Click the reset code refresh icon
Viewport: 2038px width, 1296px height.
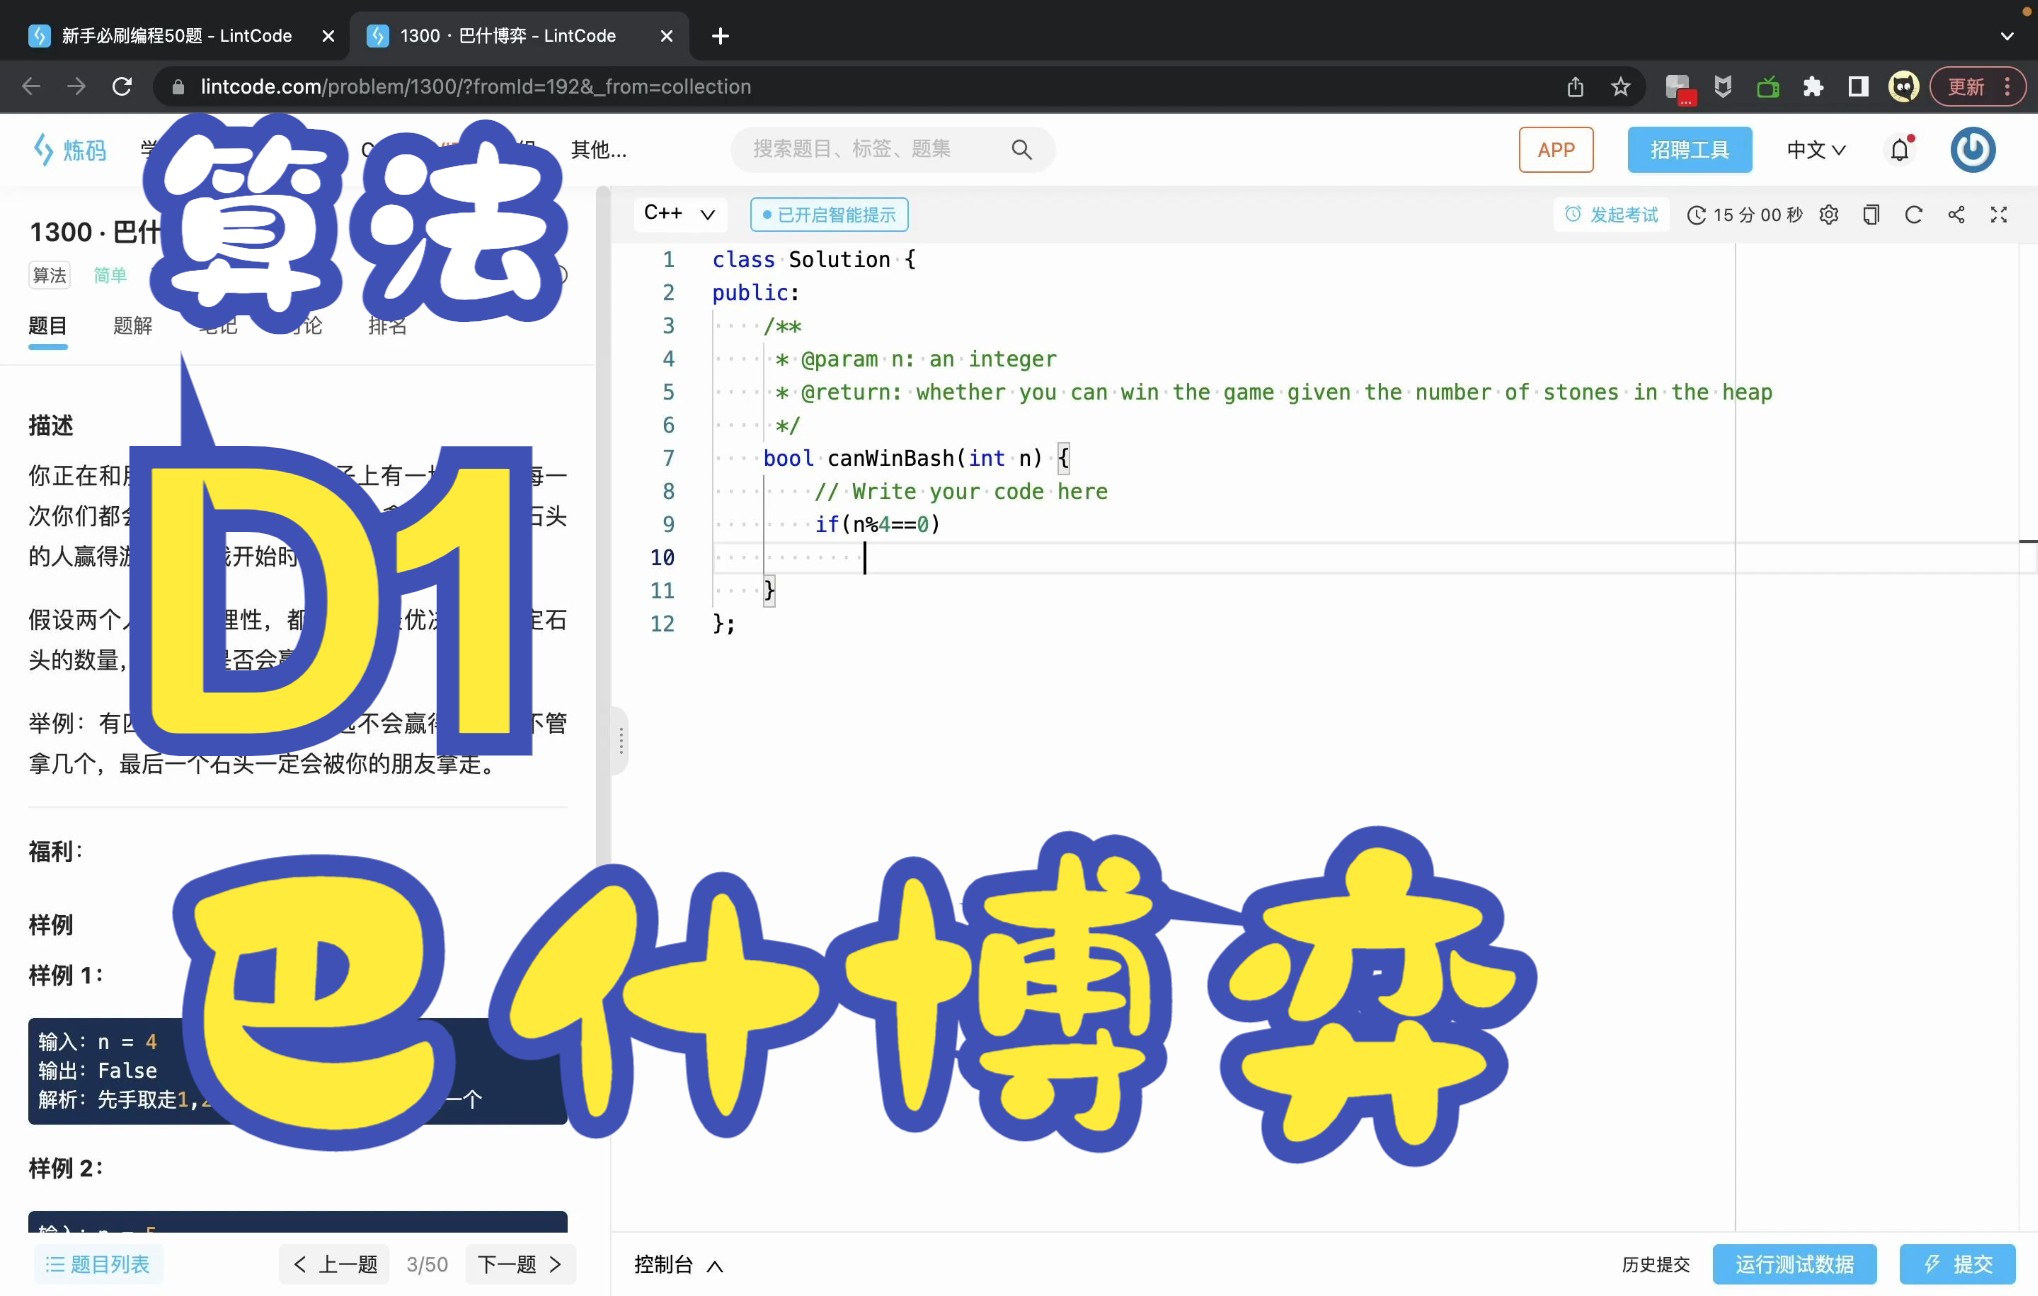tap(1913, 215)
